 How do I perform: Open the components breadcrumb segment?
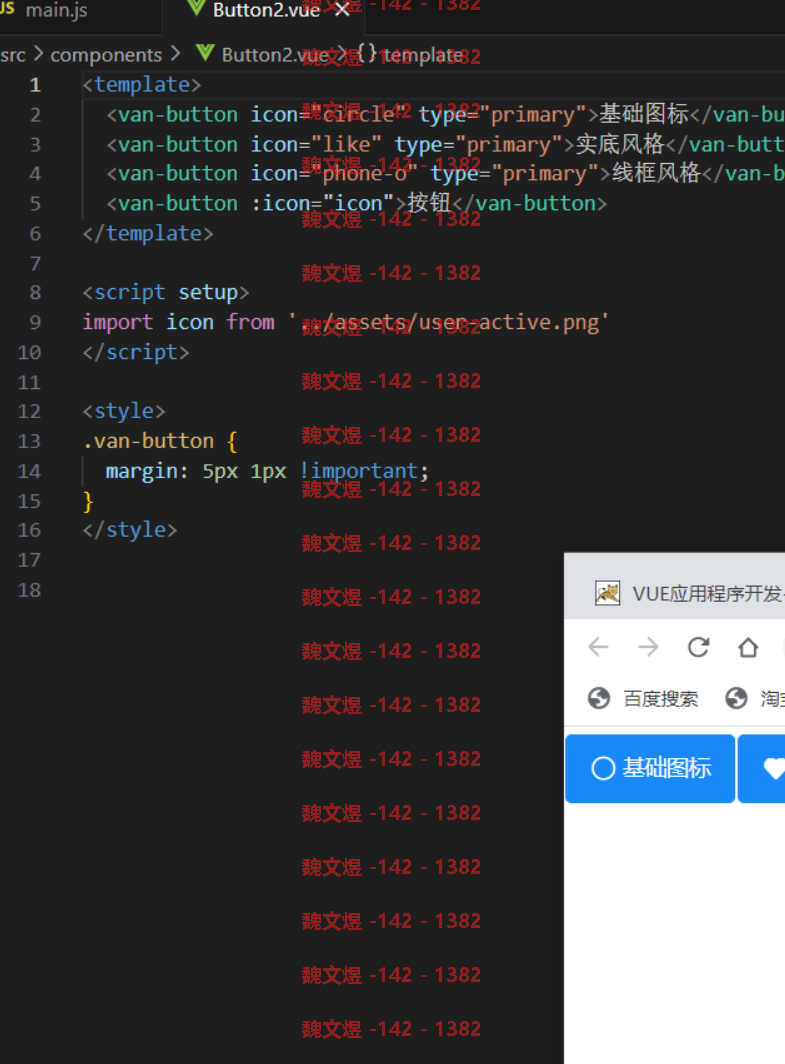[x=107, y=55]
